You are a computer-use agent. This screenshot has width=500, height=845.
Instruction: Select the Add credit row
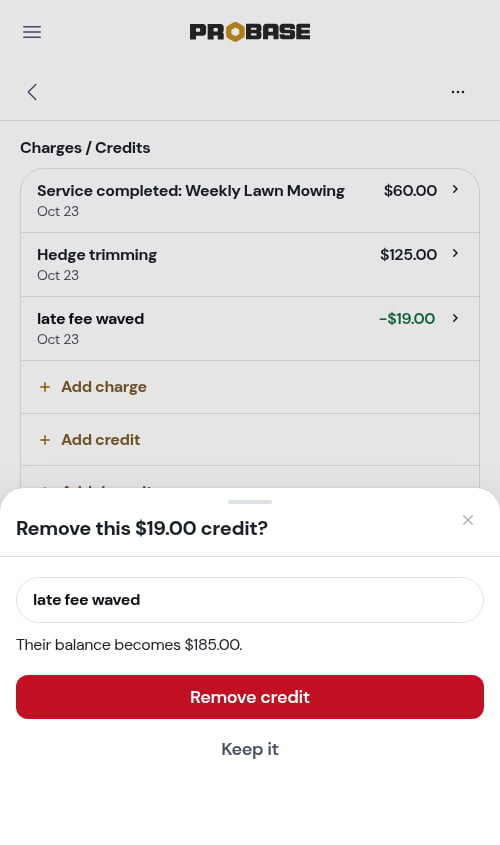pyautogui.click(x=250, y=440)
